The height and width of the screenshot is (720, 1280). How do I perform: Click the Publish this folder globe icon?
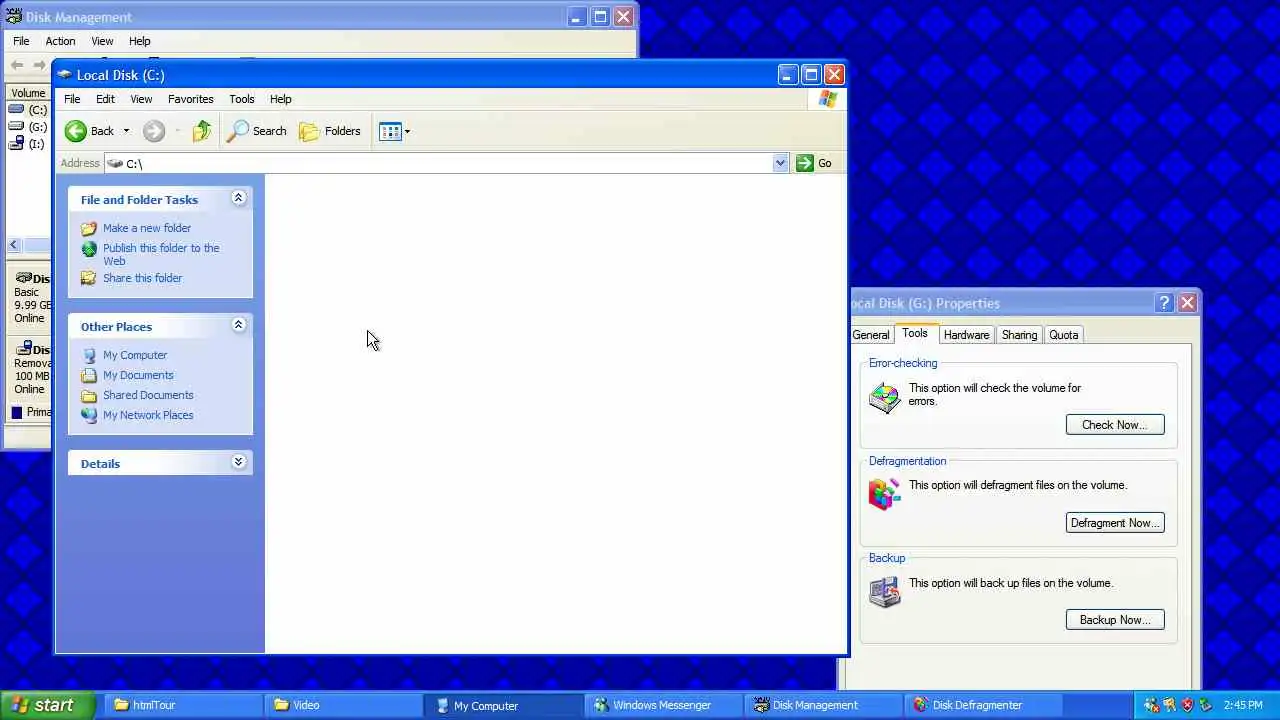click(x=89, y=249)
